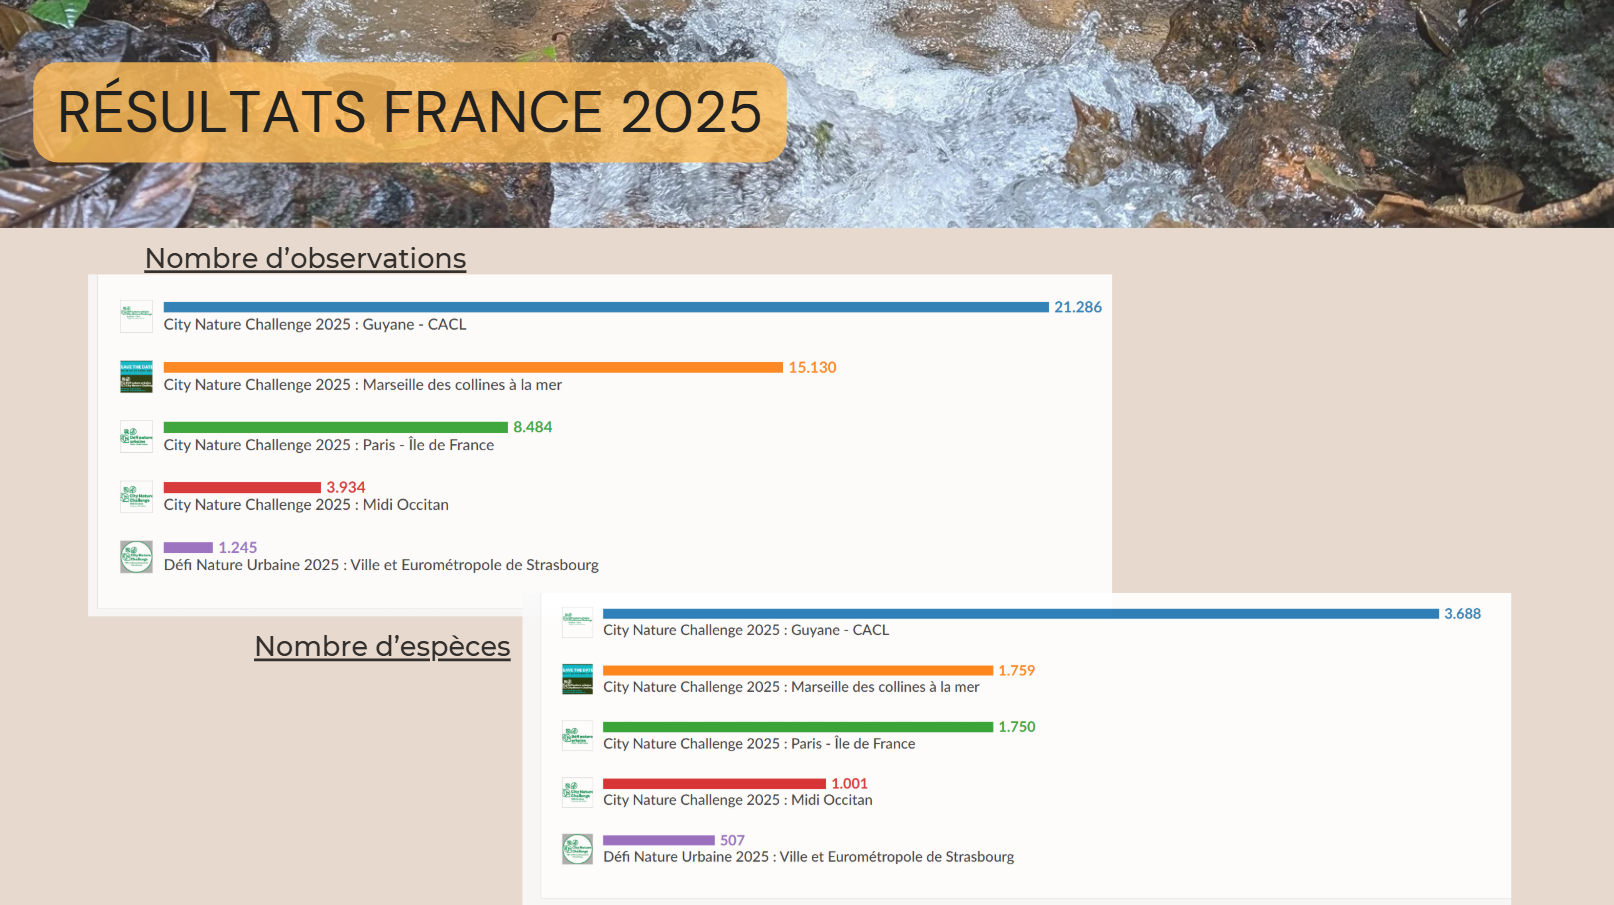Click the red 1.001 species bar
1614x905 pixels.
(x=714, y=784)
